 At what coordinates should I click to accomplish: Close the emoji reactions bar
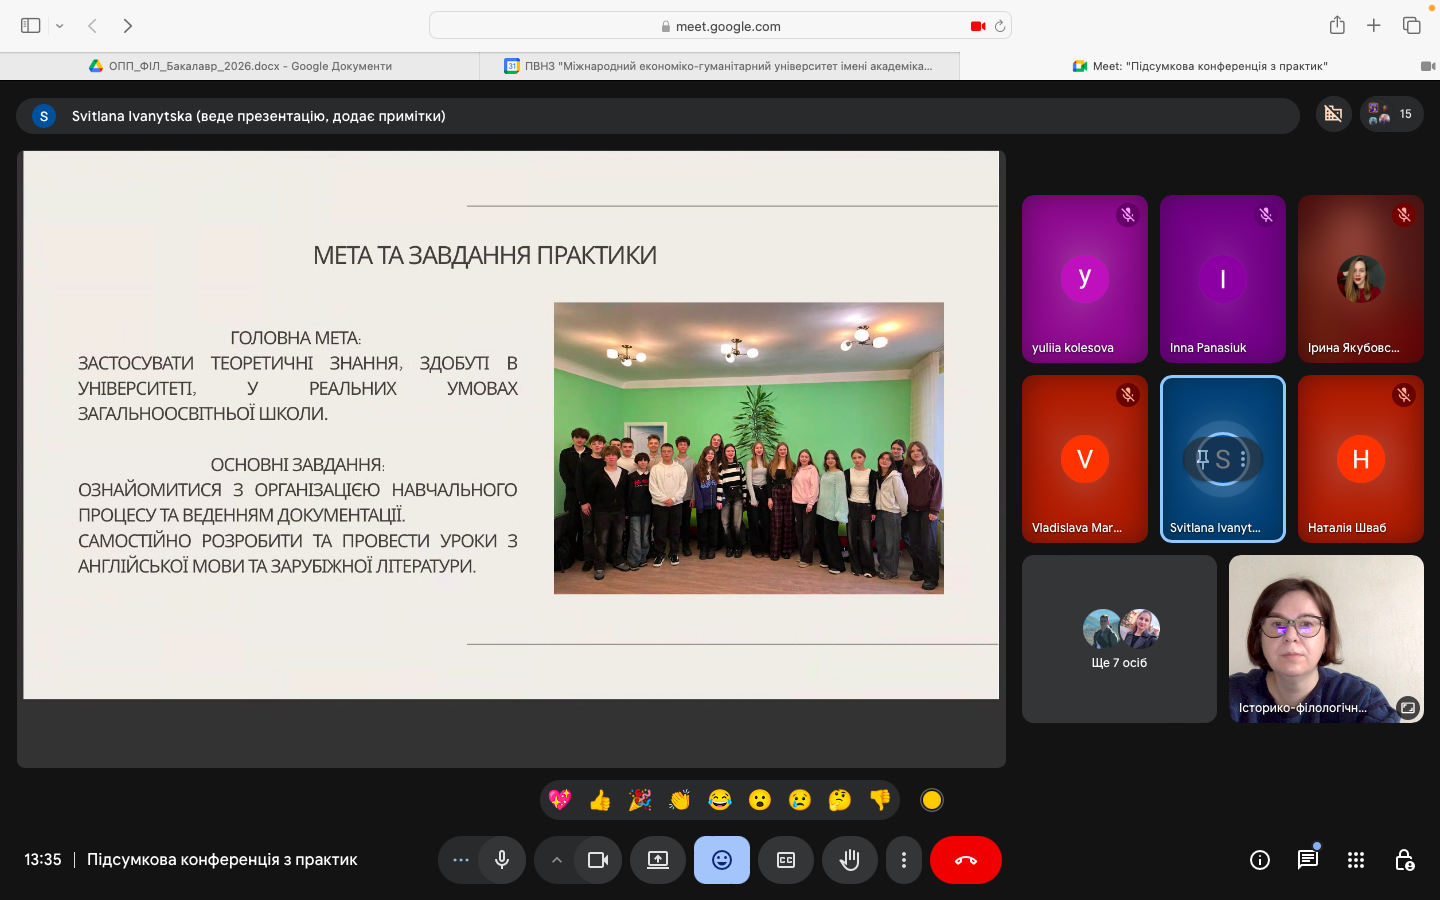click(x=722, y=860)
